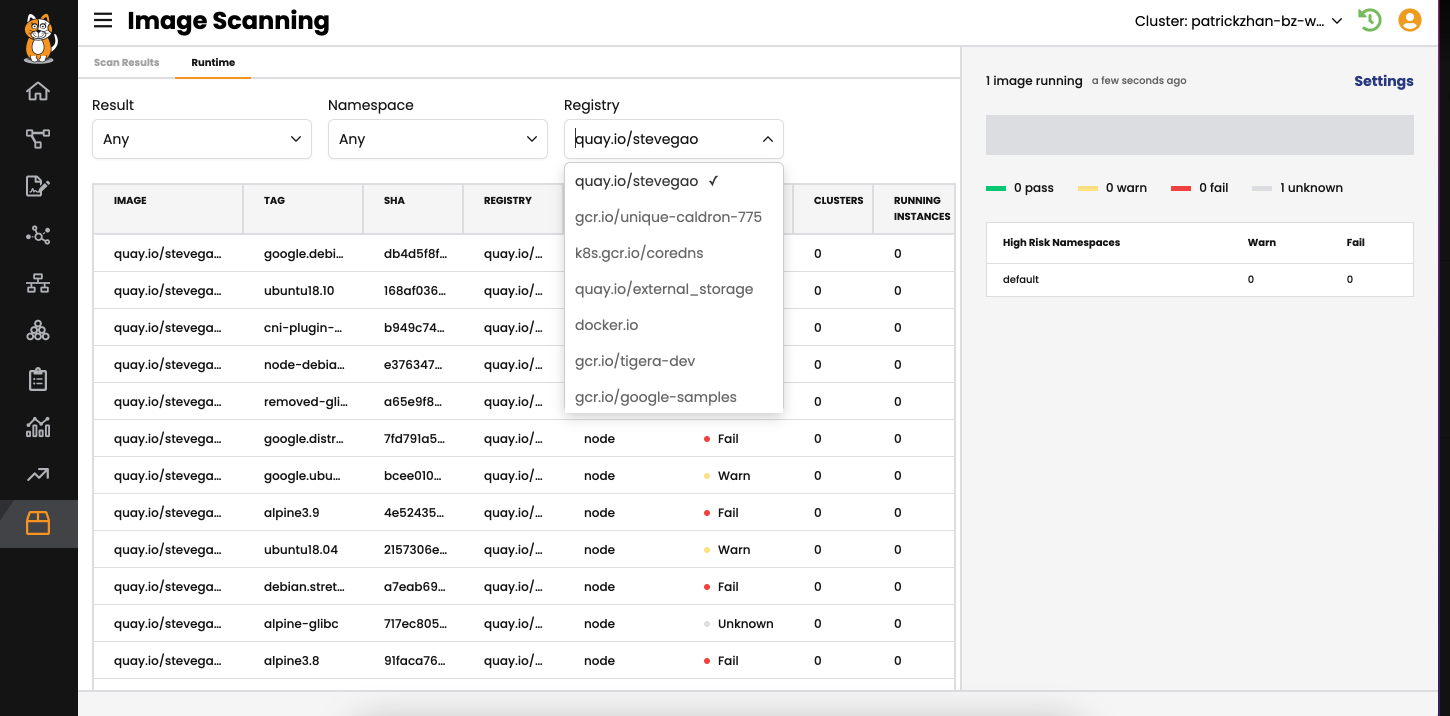Click the Unknown status of alpine-glibc row
This screenshot has height=716, width=1450.
739,624
